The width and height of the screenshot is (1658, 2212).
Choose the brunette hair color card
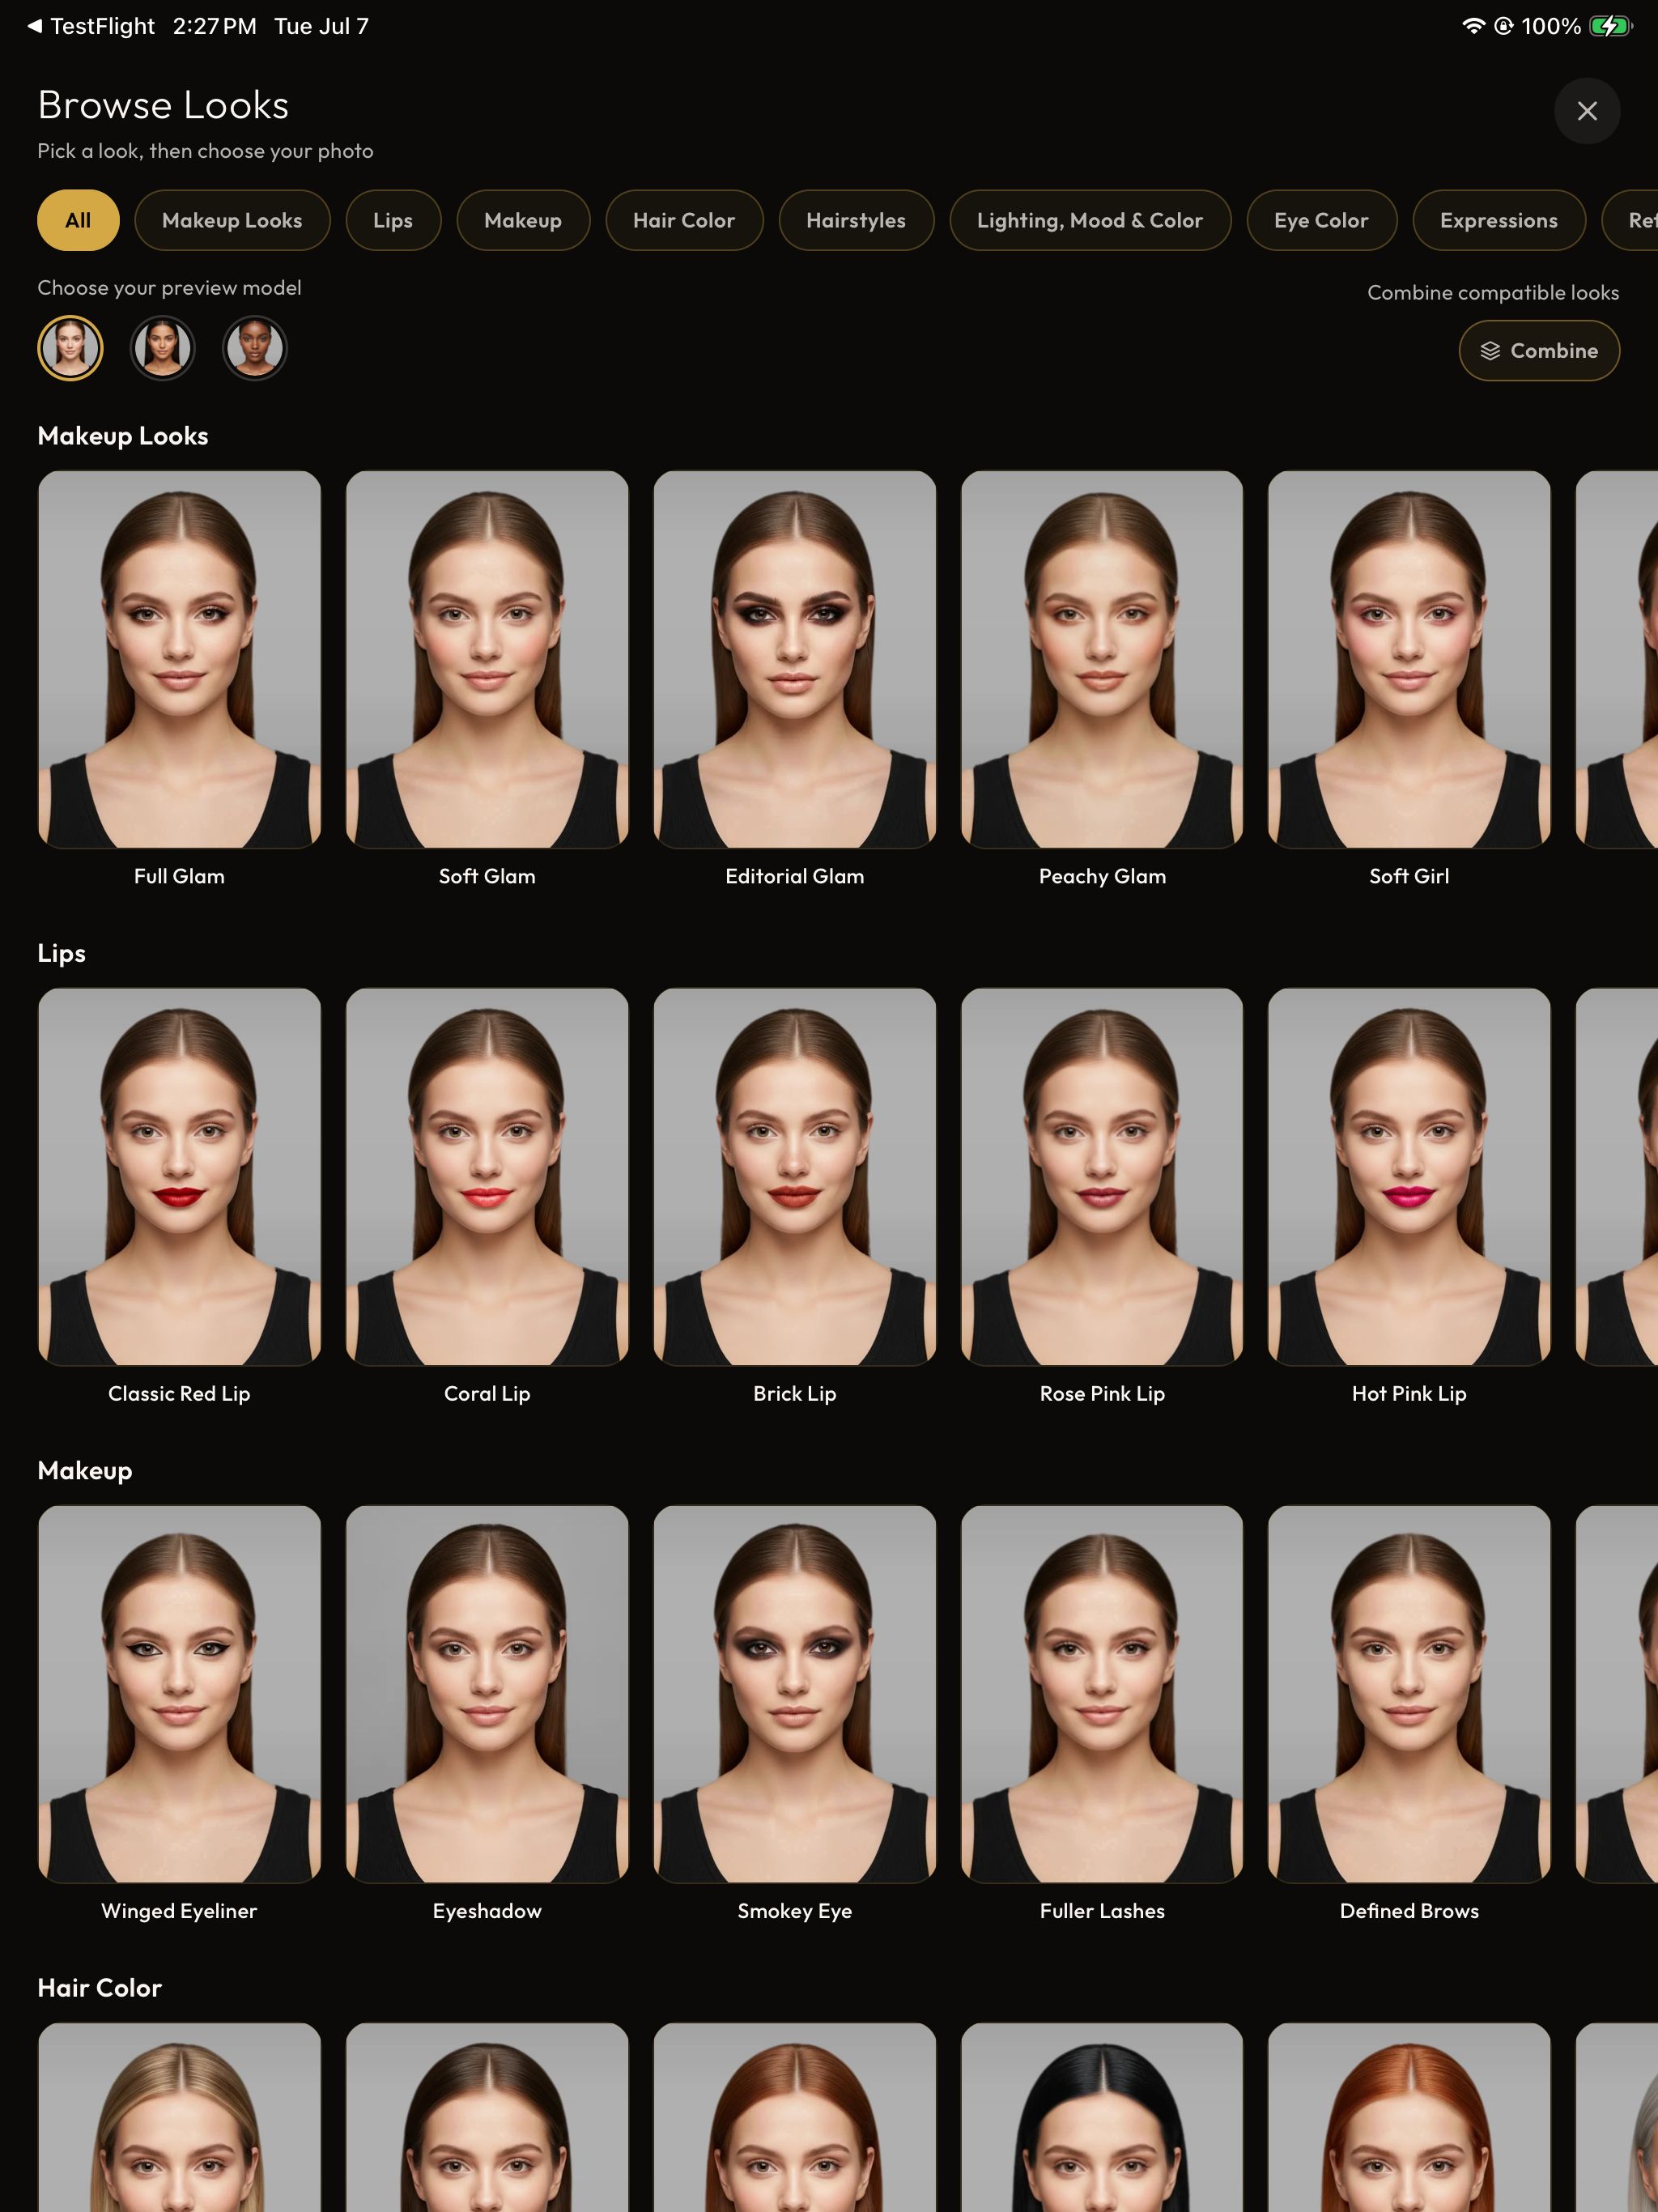tap(487, 2117)
